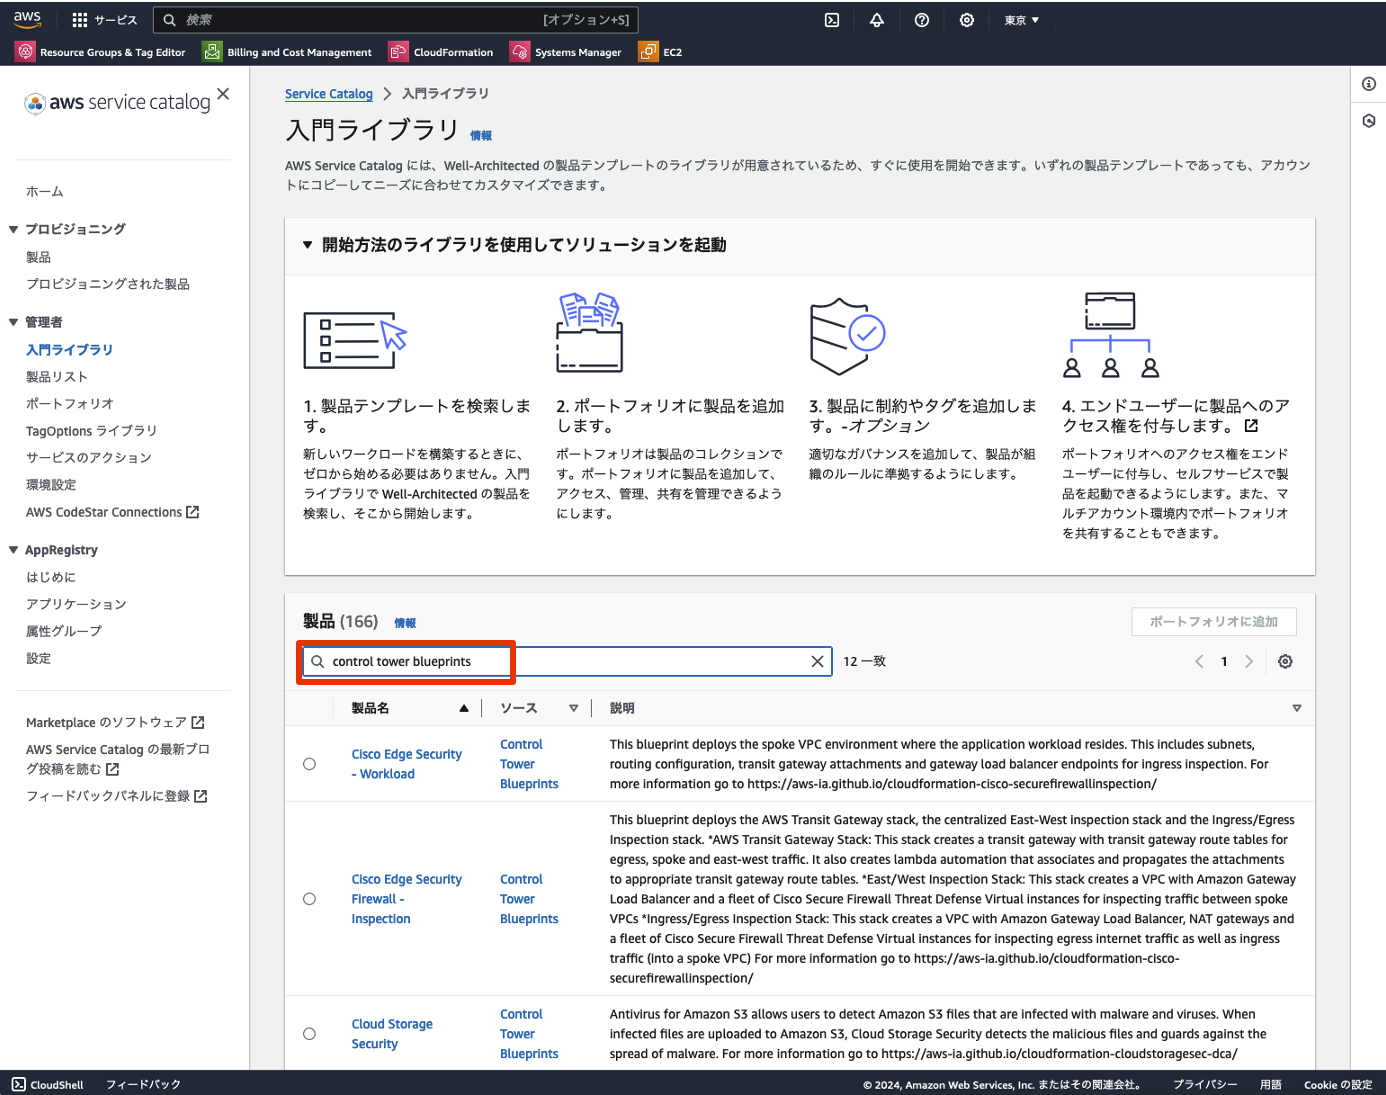
Task: Select the Cisco Edge Security Firewall - Inspection radio button
Action: [x=309, y=898]
